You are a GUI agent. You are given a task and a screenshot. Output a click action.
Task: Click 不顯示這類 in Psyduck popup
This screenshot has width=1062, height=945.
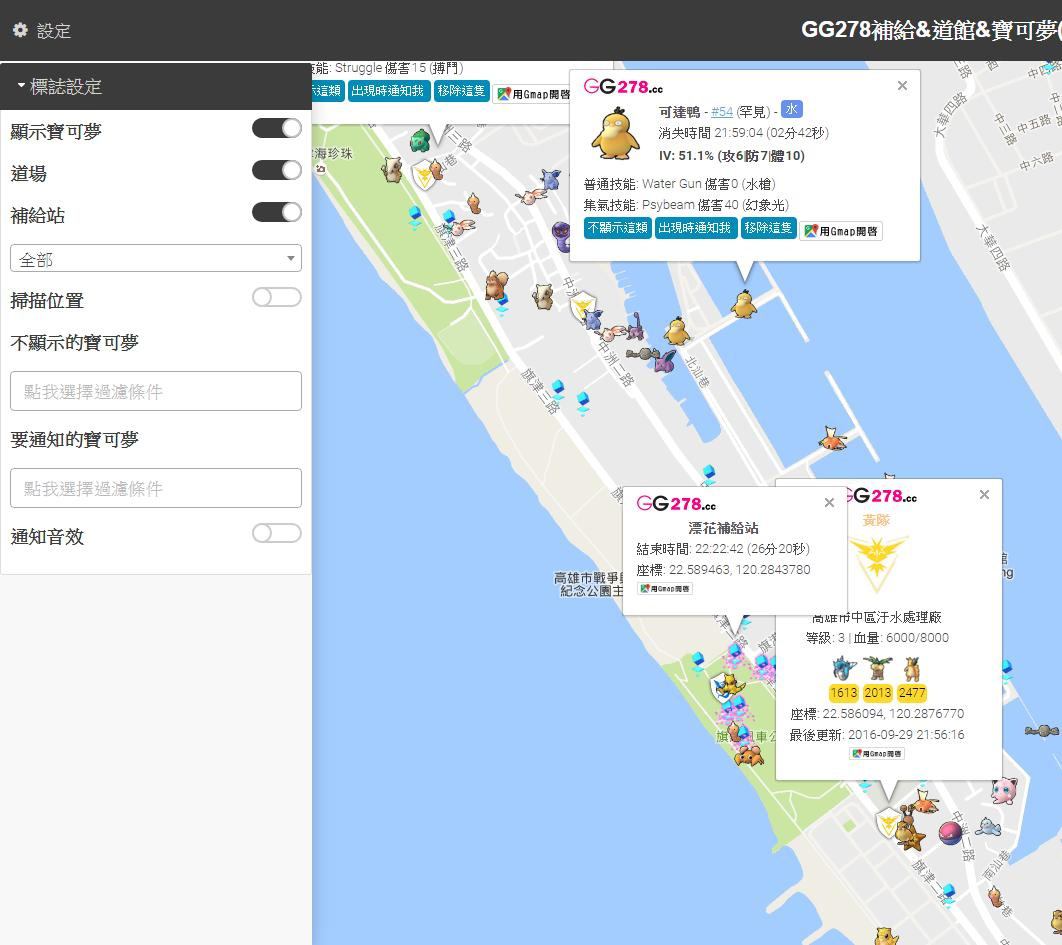[x=618, y=228]
